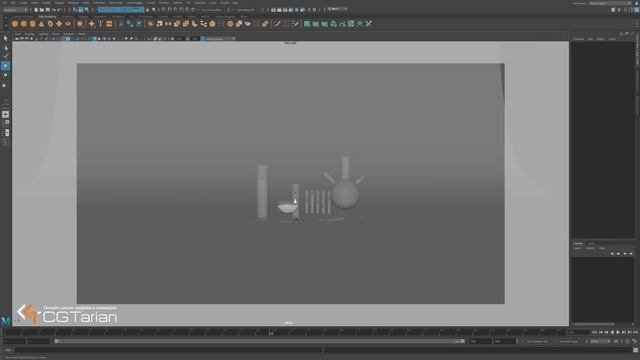
Task: Choose the Lasso select tool in the toolbox
Action: pos(5,48)
